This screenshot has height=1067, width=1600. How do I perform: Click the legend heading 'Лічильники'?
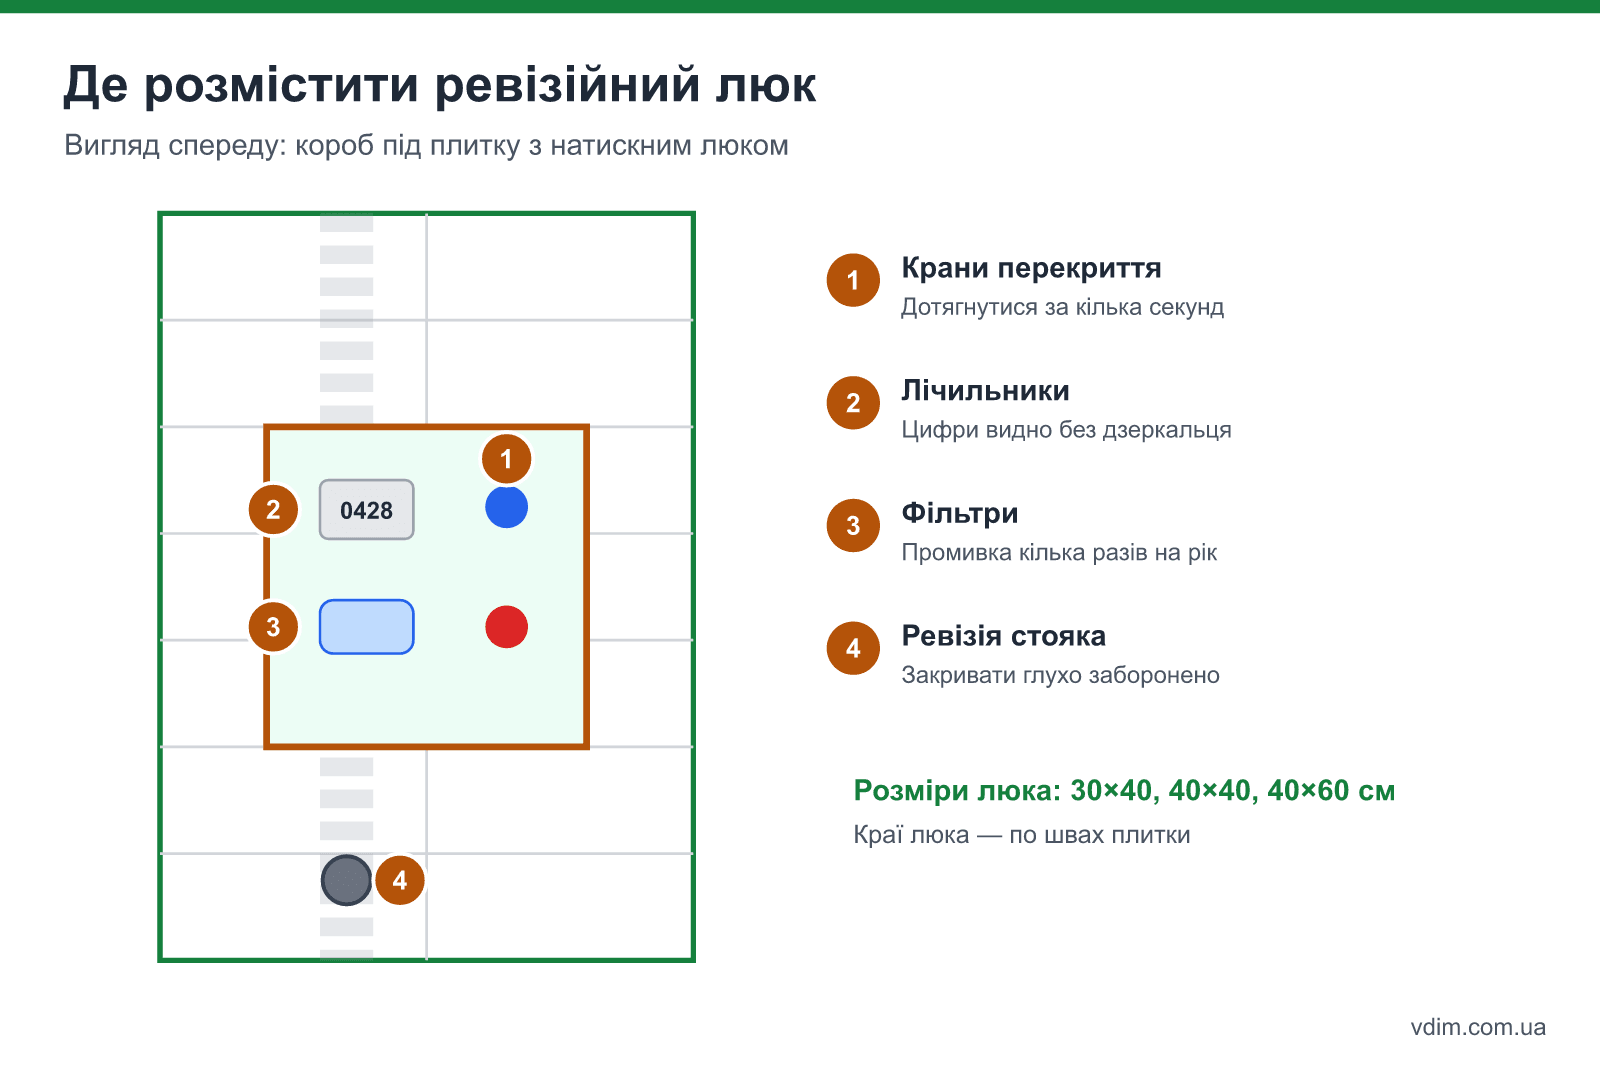[985, 391]
